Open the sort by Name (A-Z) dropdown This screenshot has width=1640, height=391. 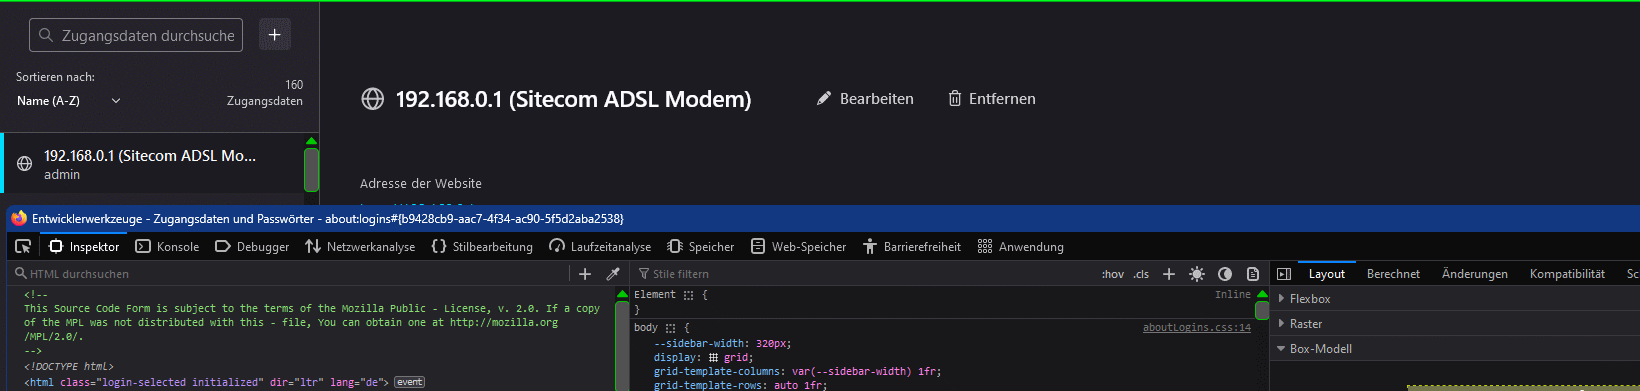point(68,101)
